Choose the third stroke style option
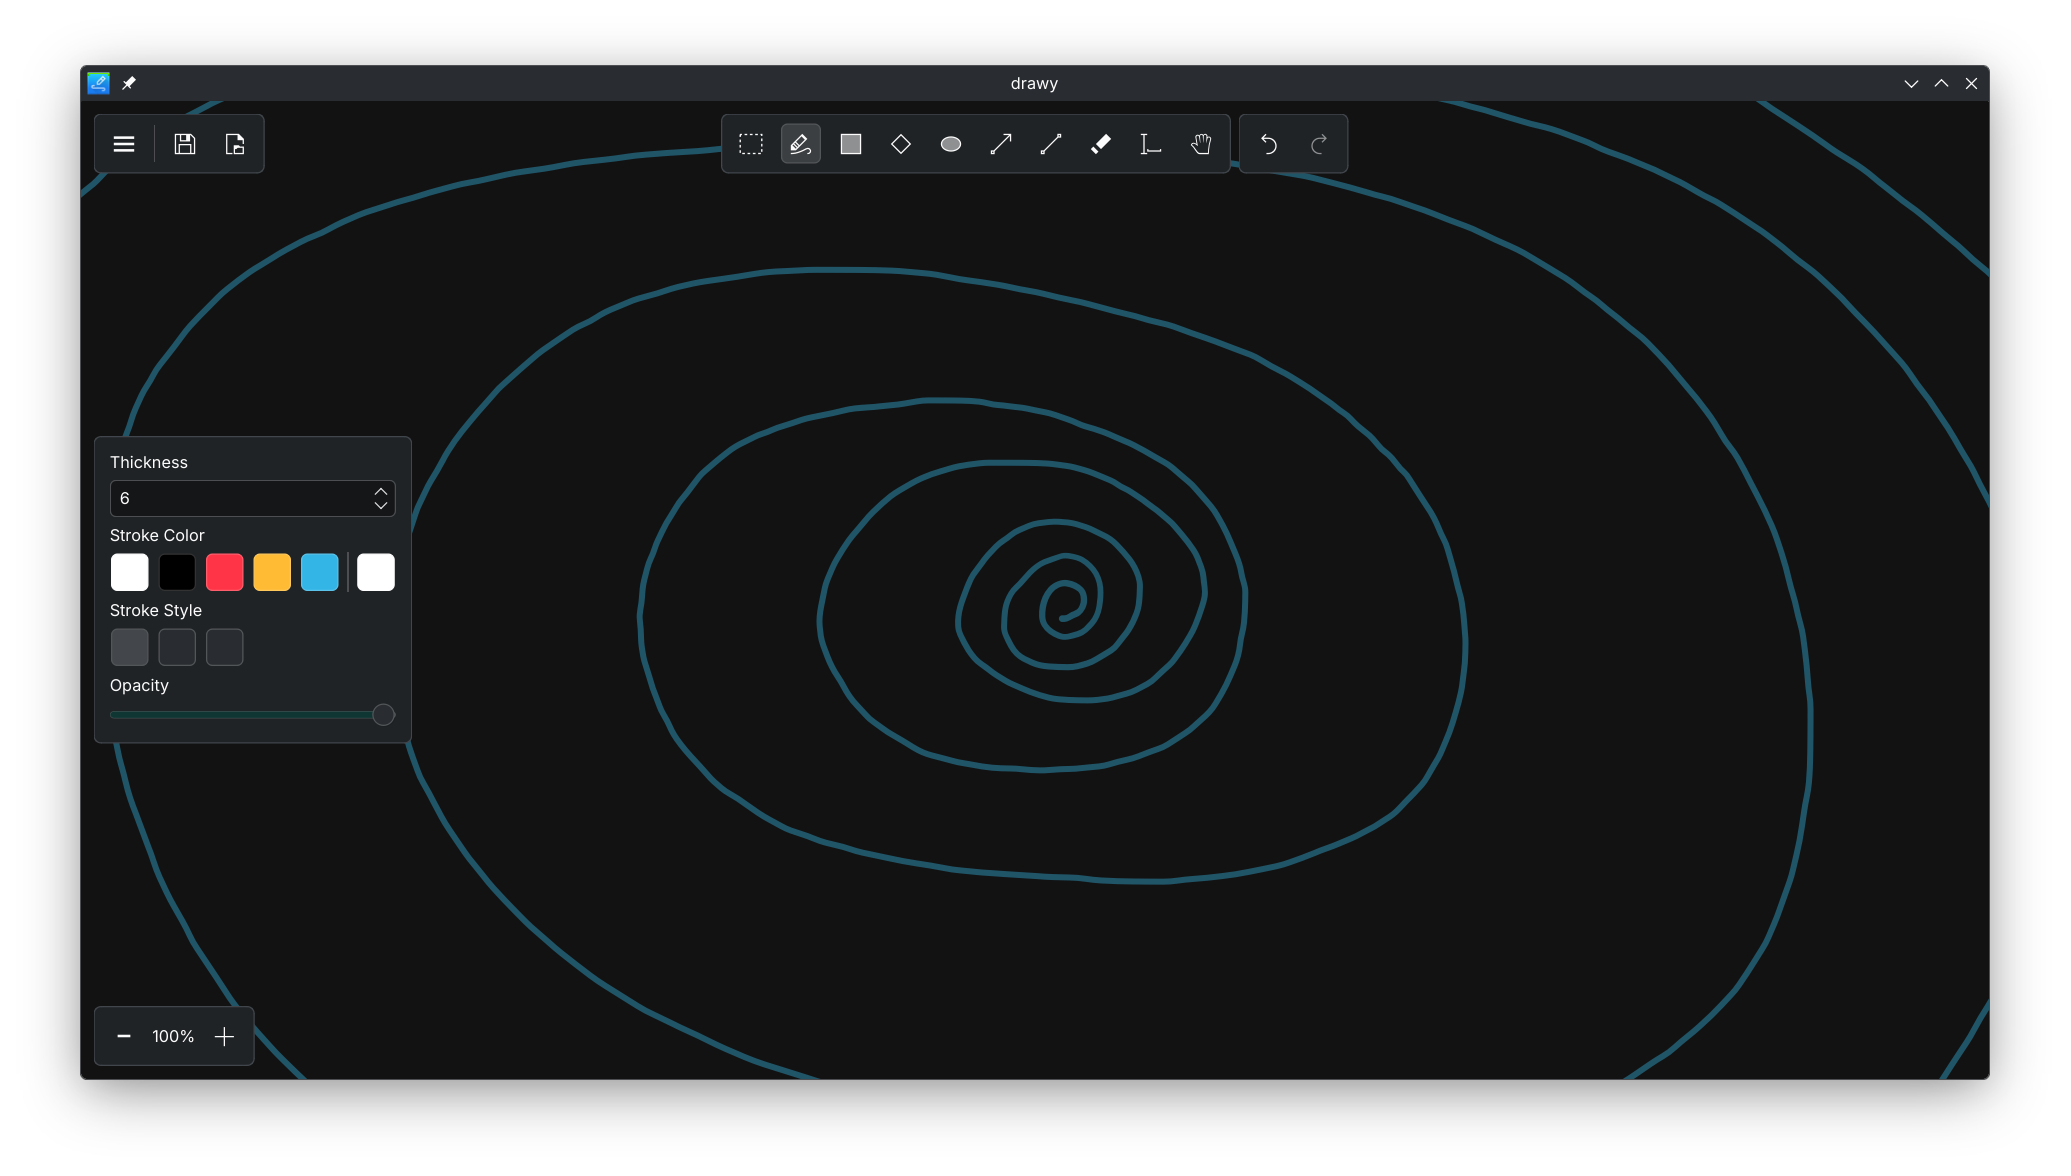This screenshot has width=2071, height=1176. (x=224, y=647)
